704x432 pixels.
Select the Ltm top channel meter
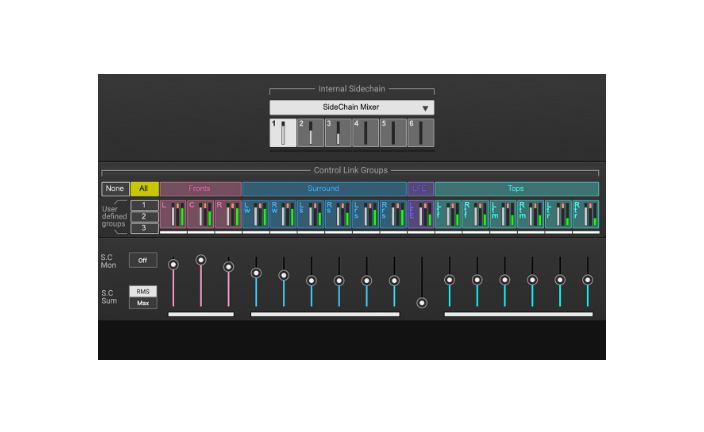click(503, 215)
